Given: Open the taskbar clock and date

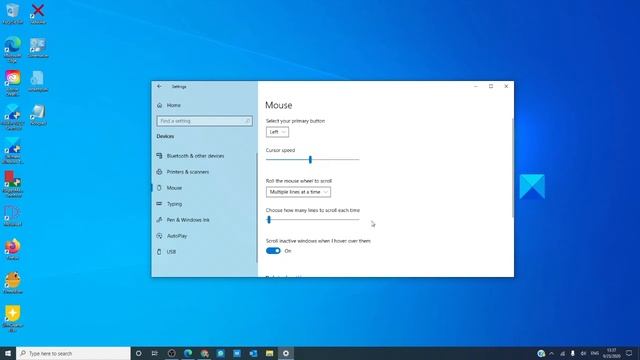Looking at the screenshot, I should click(611, 353).
